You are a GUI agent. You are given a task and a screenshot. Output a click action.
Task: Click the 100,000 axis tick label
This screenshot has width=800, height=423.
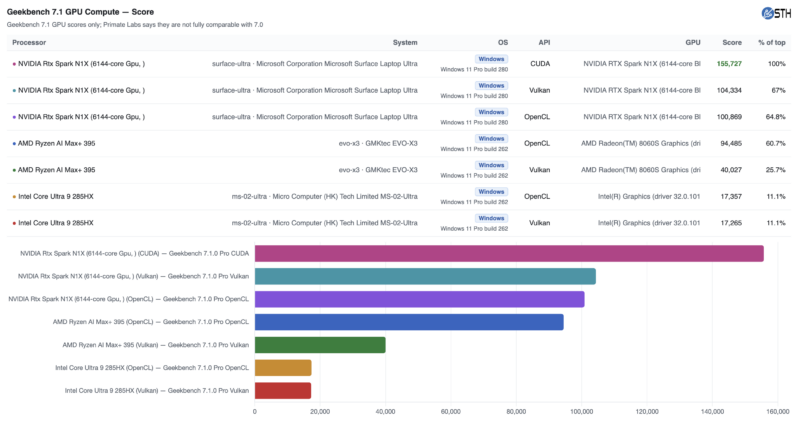(582, 412)
